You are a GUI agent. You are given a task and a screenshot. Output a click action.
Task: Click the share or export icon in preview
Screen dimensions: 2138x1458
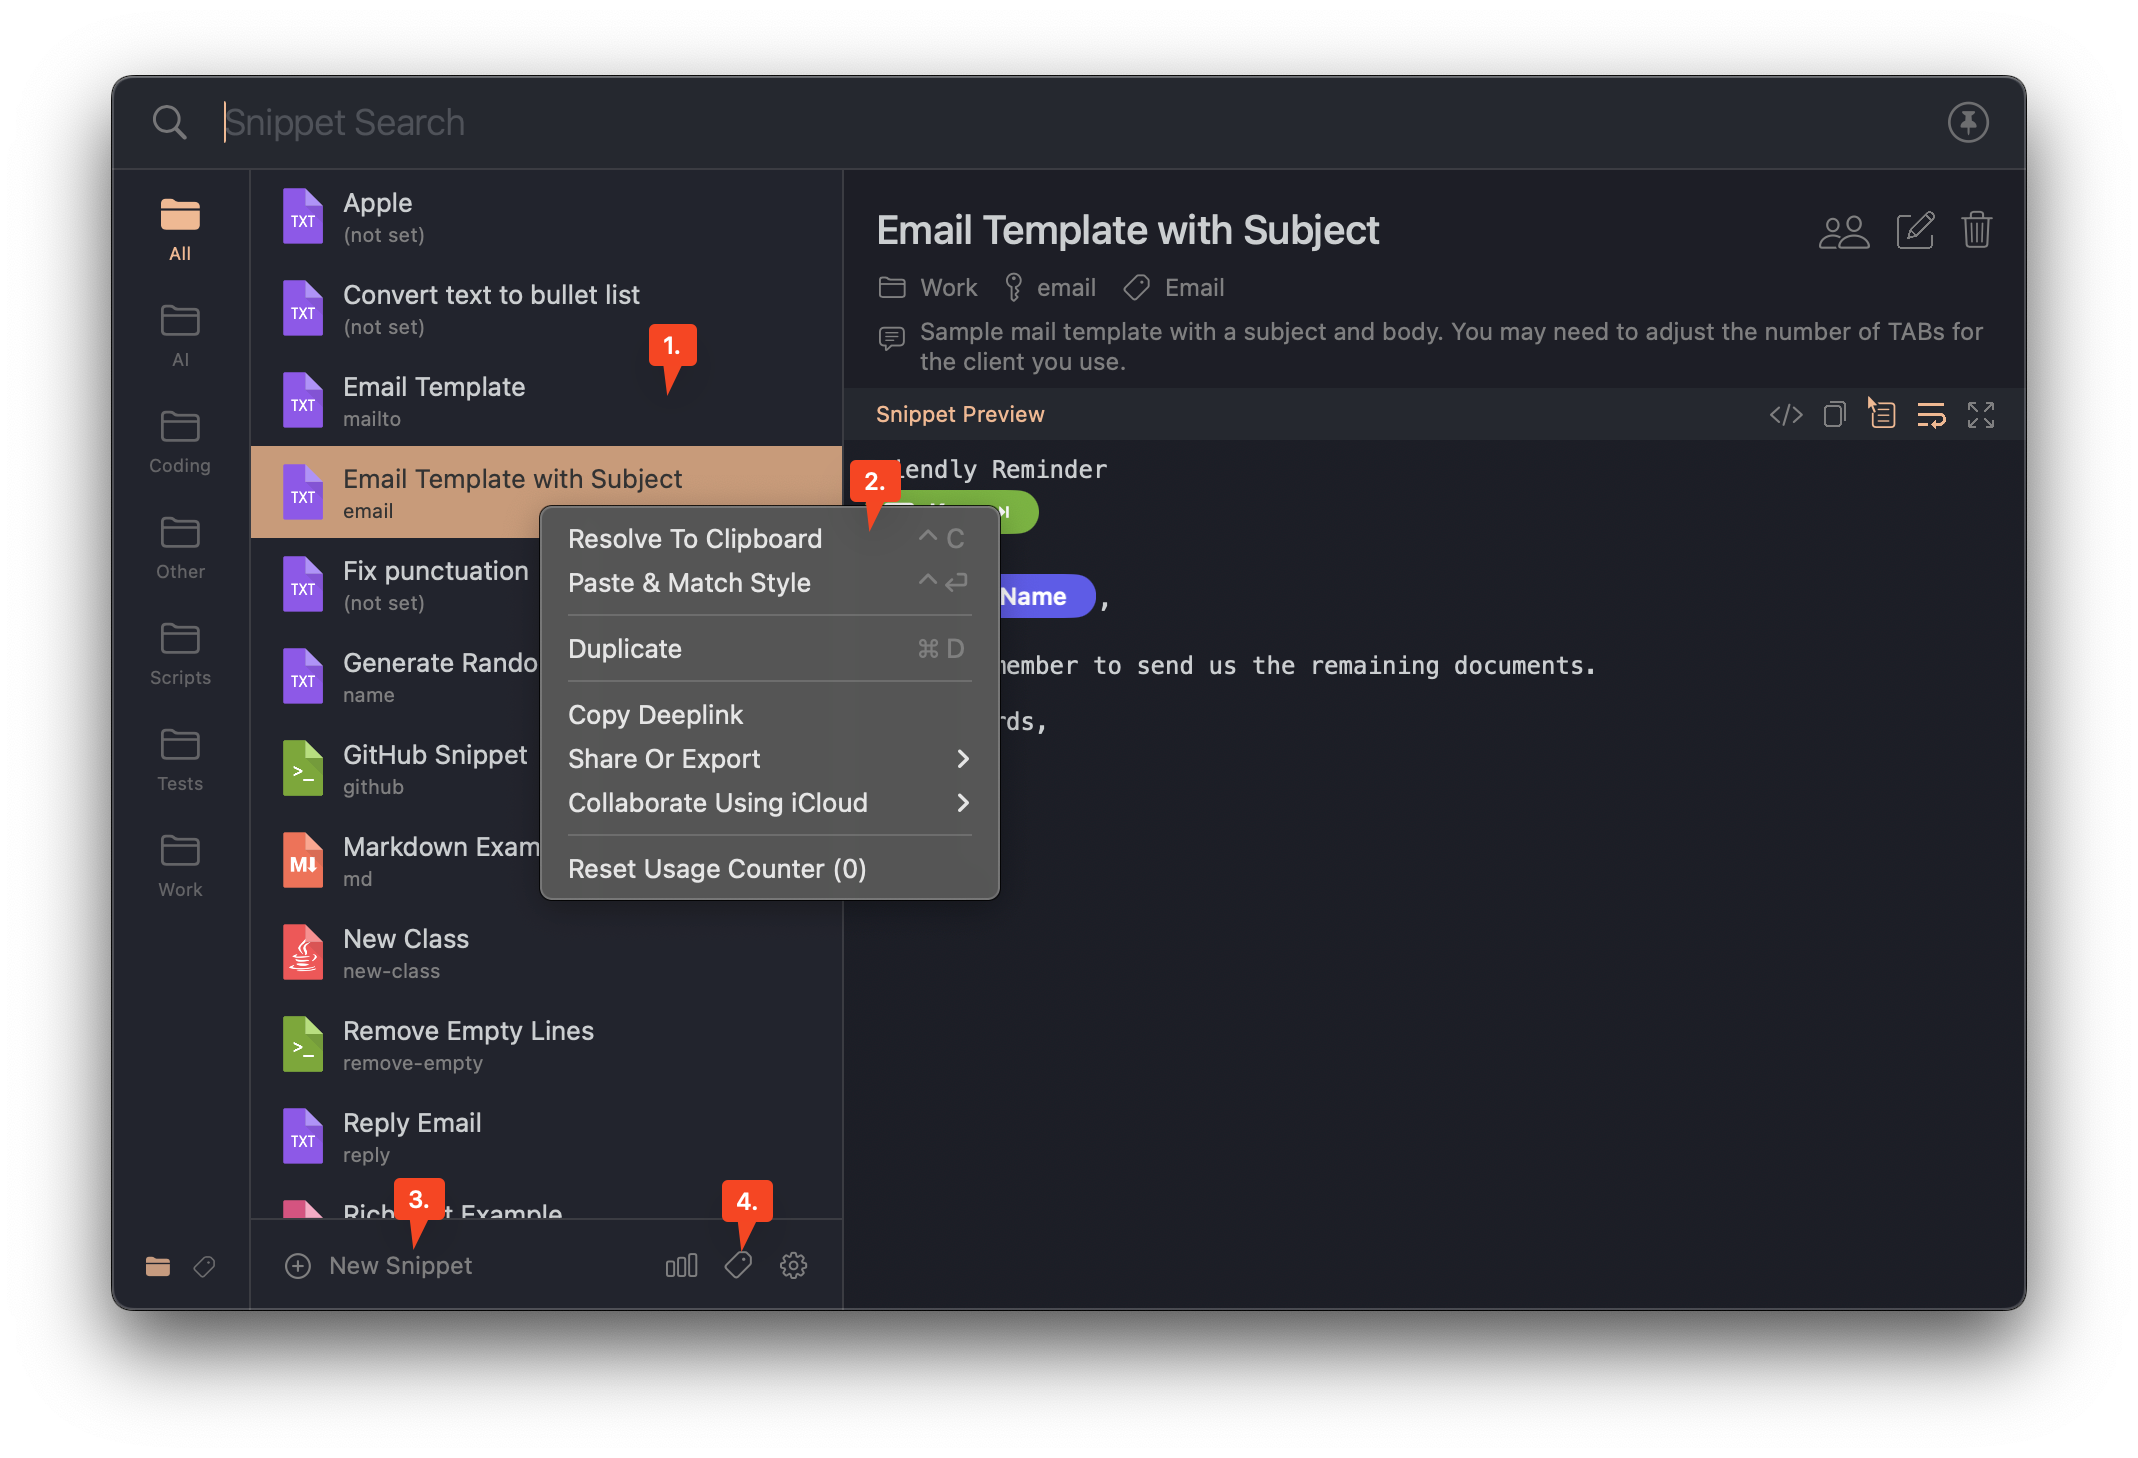(1881, 414)
